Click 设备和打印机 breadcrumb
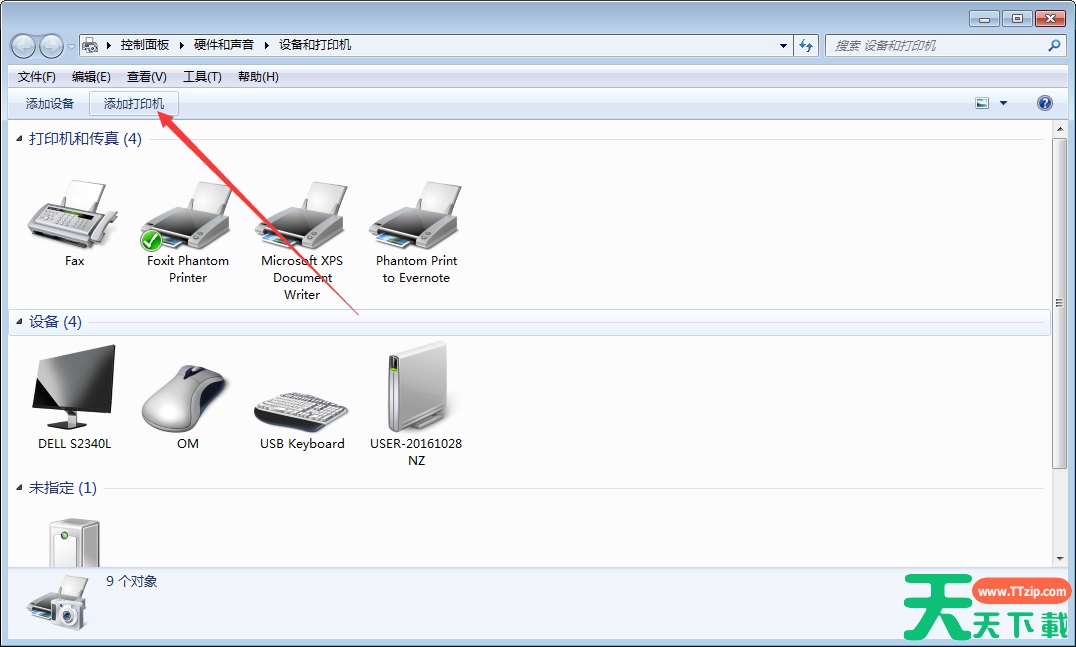Screen dimensions: 1076x647 tap(315, 45)
